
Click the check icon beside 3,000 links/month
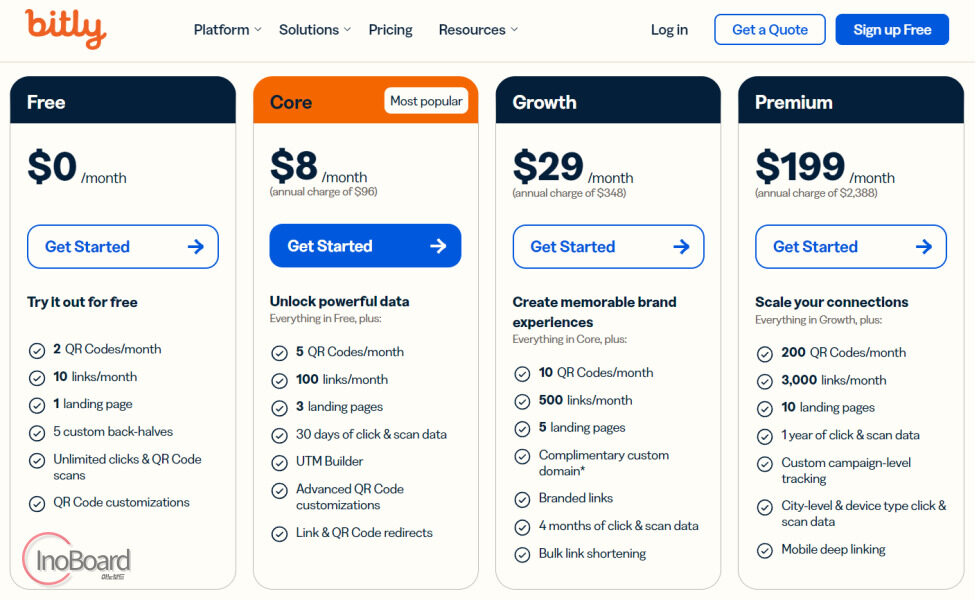pyautogui.click(x=765, y=382)
